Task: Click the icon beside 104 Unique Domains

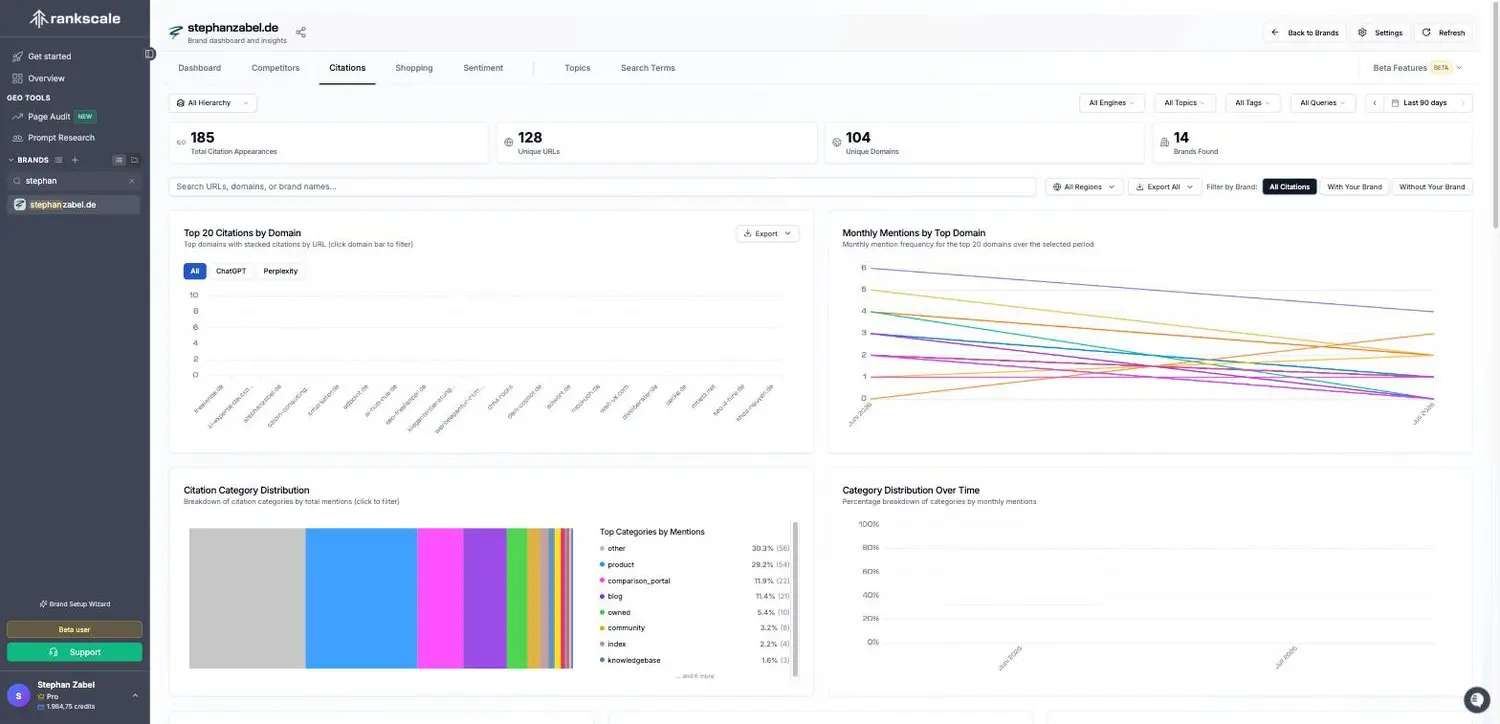Action: (x=837, y=143)
